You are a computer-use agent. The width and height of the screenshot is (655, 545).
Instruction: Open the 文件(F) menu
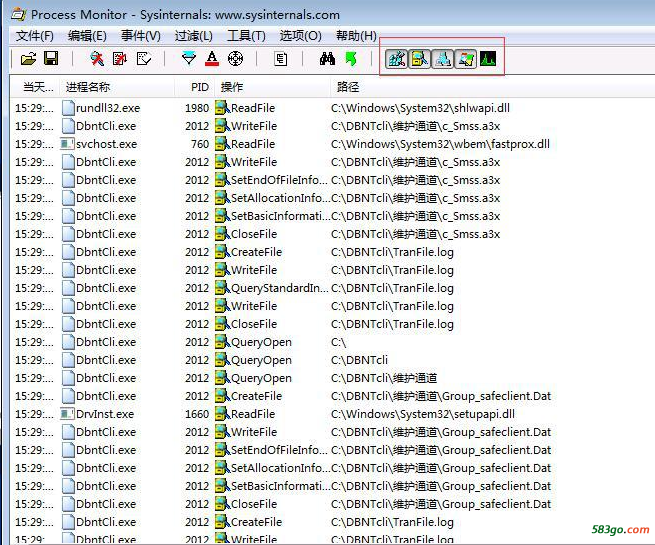[35, 36]
